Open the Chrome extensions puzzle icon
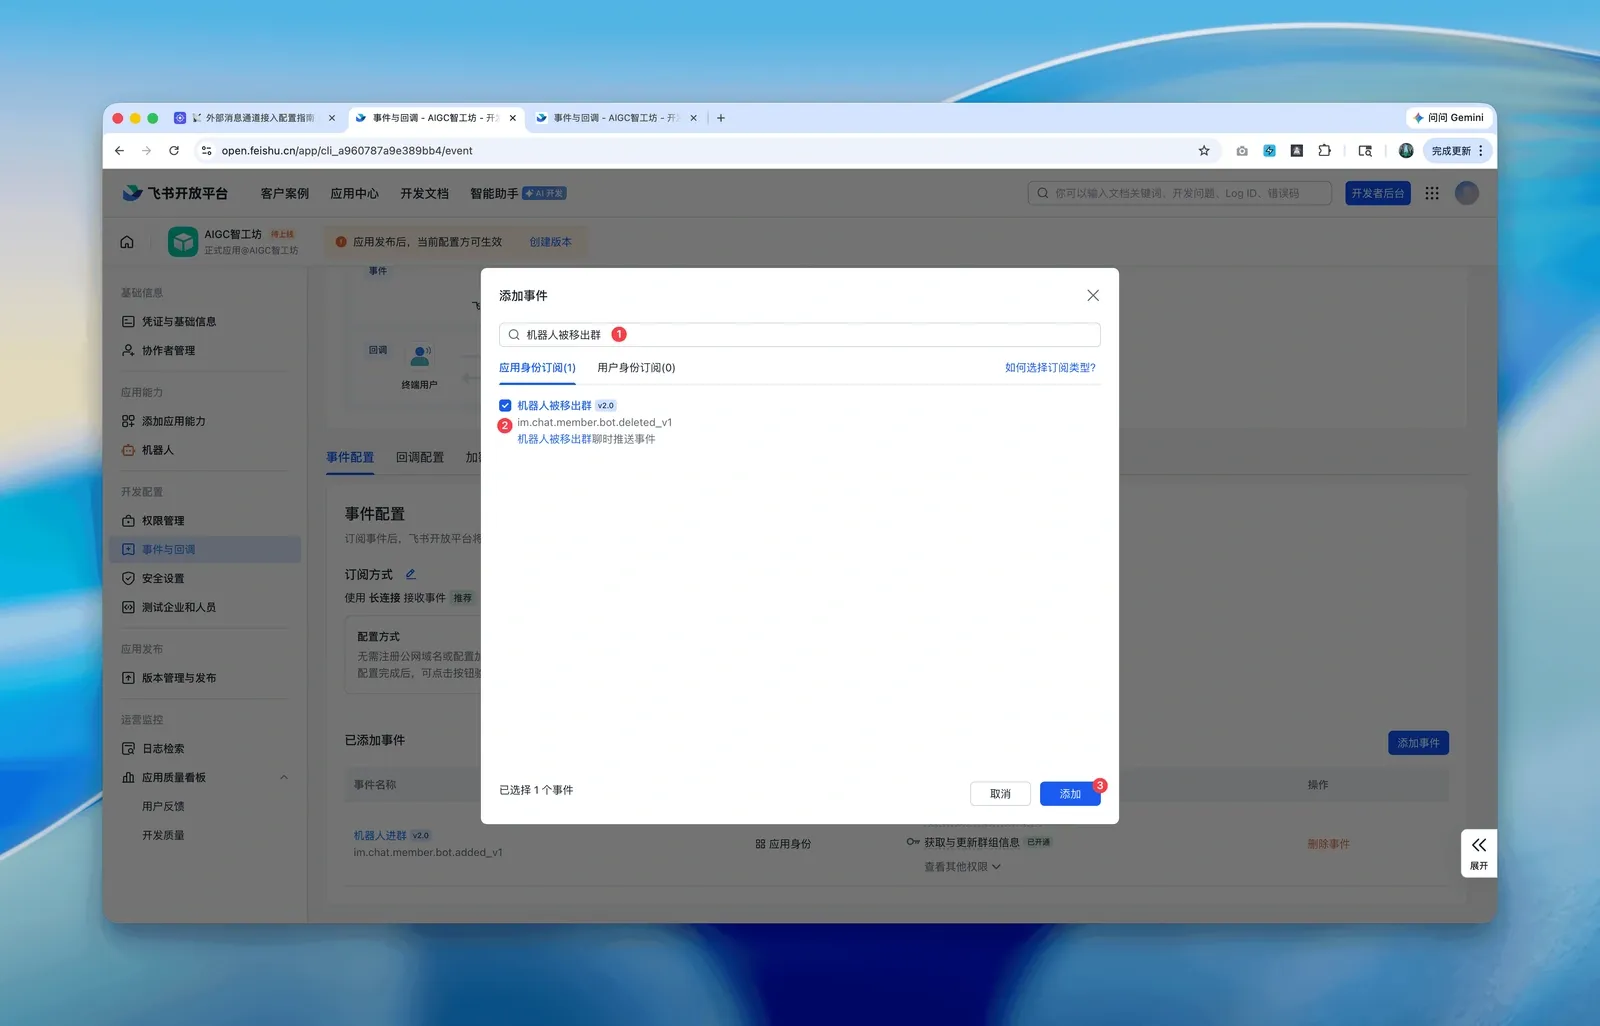Viewport: 1600px width, 1026px height. click(x=1324, y=151)
